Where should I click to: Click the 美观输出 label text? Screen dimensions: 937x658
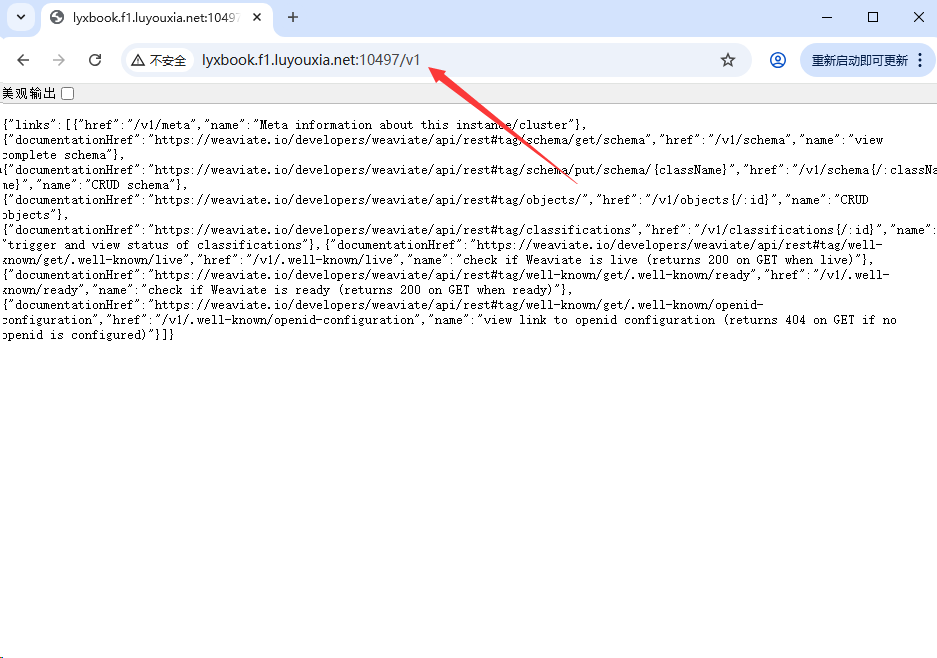tap(29, 93)
